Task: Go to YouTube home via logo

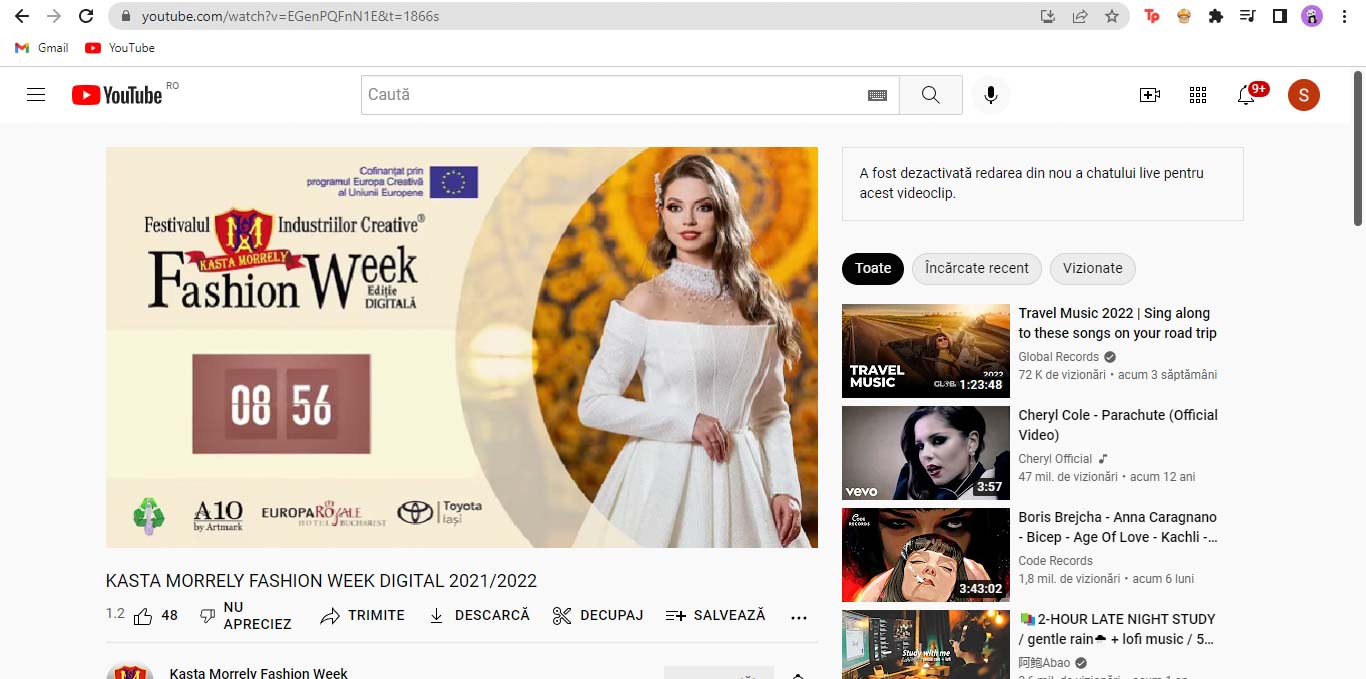Action: coord(117,95)
